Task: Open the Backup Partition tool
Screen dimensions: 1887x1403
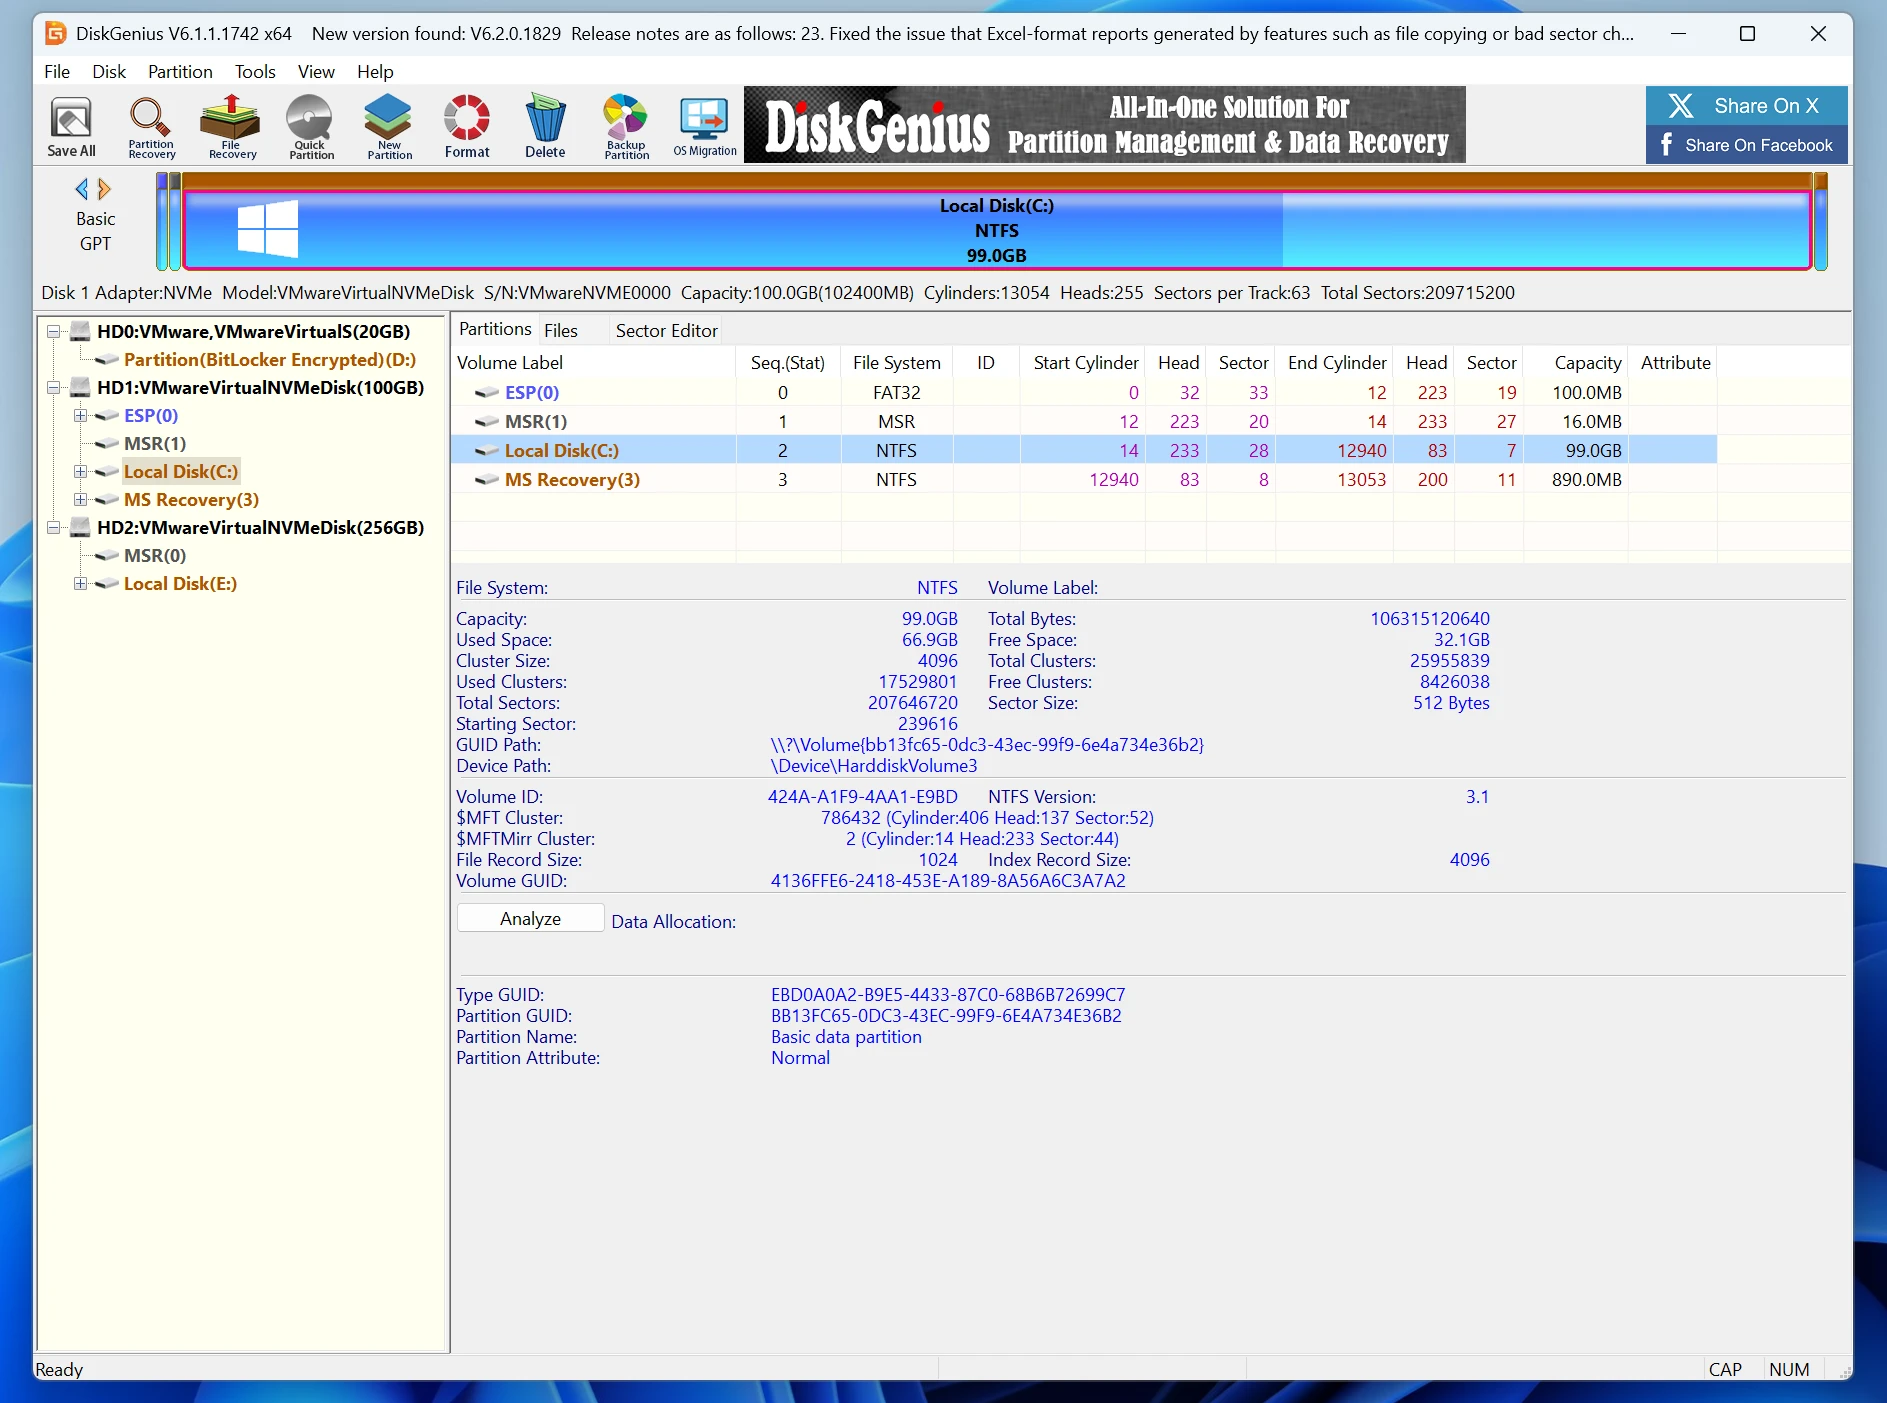Action: (627, 126)
